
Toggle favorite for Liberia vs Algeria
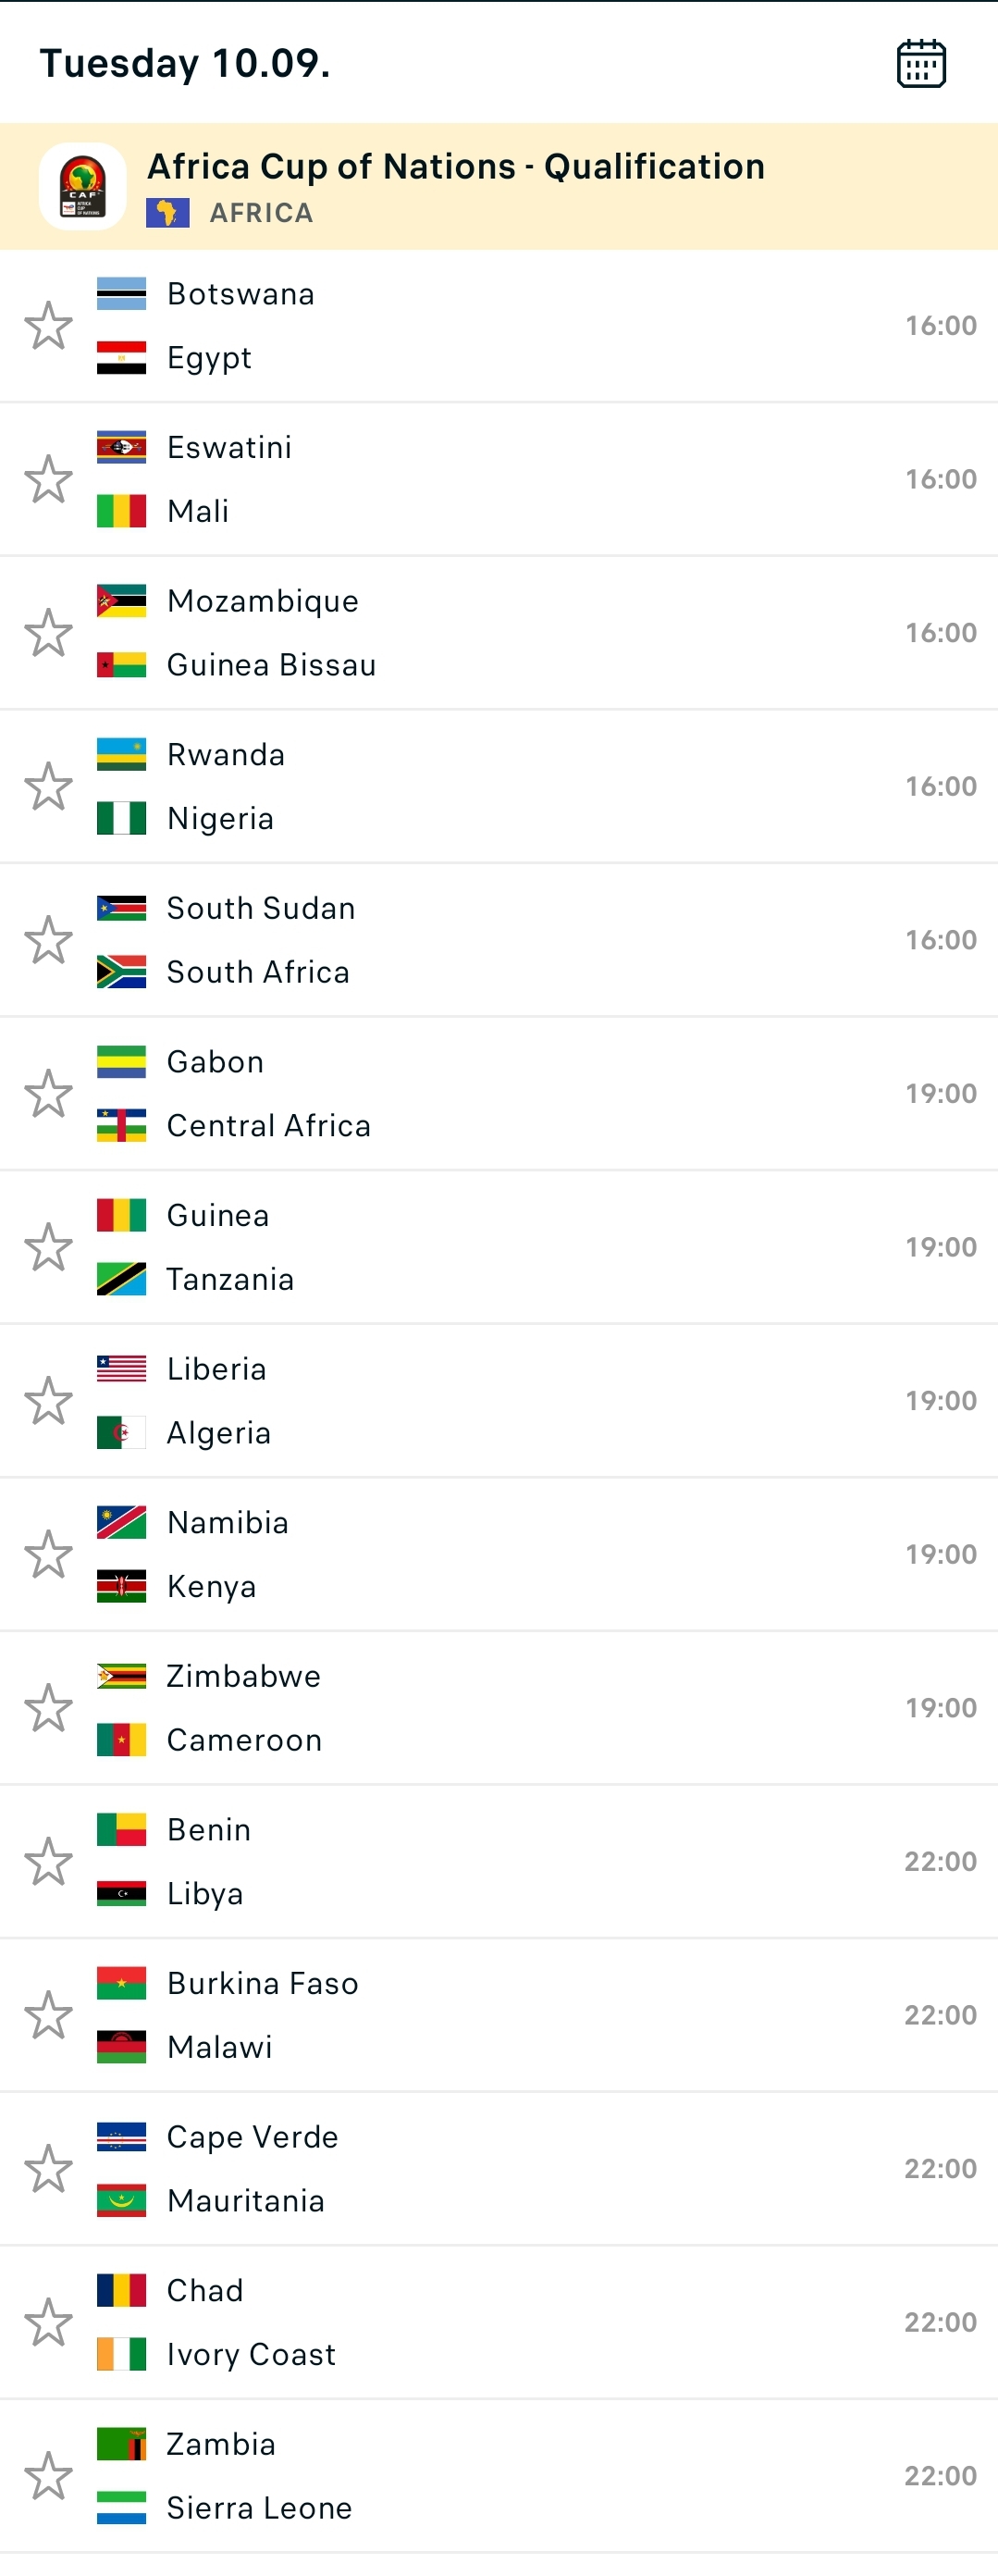[48, 1401]
